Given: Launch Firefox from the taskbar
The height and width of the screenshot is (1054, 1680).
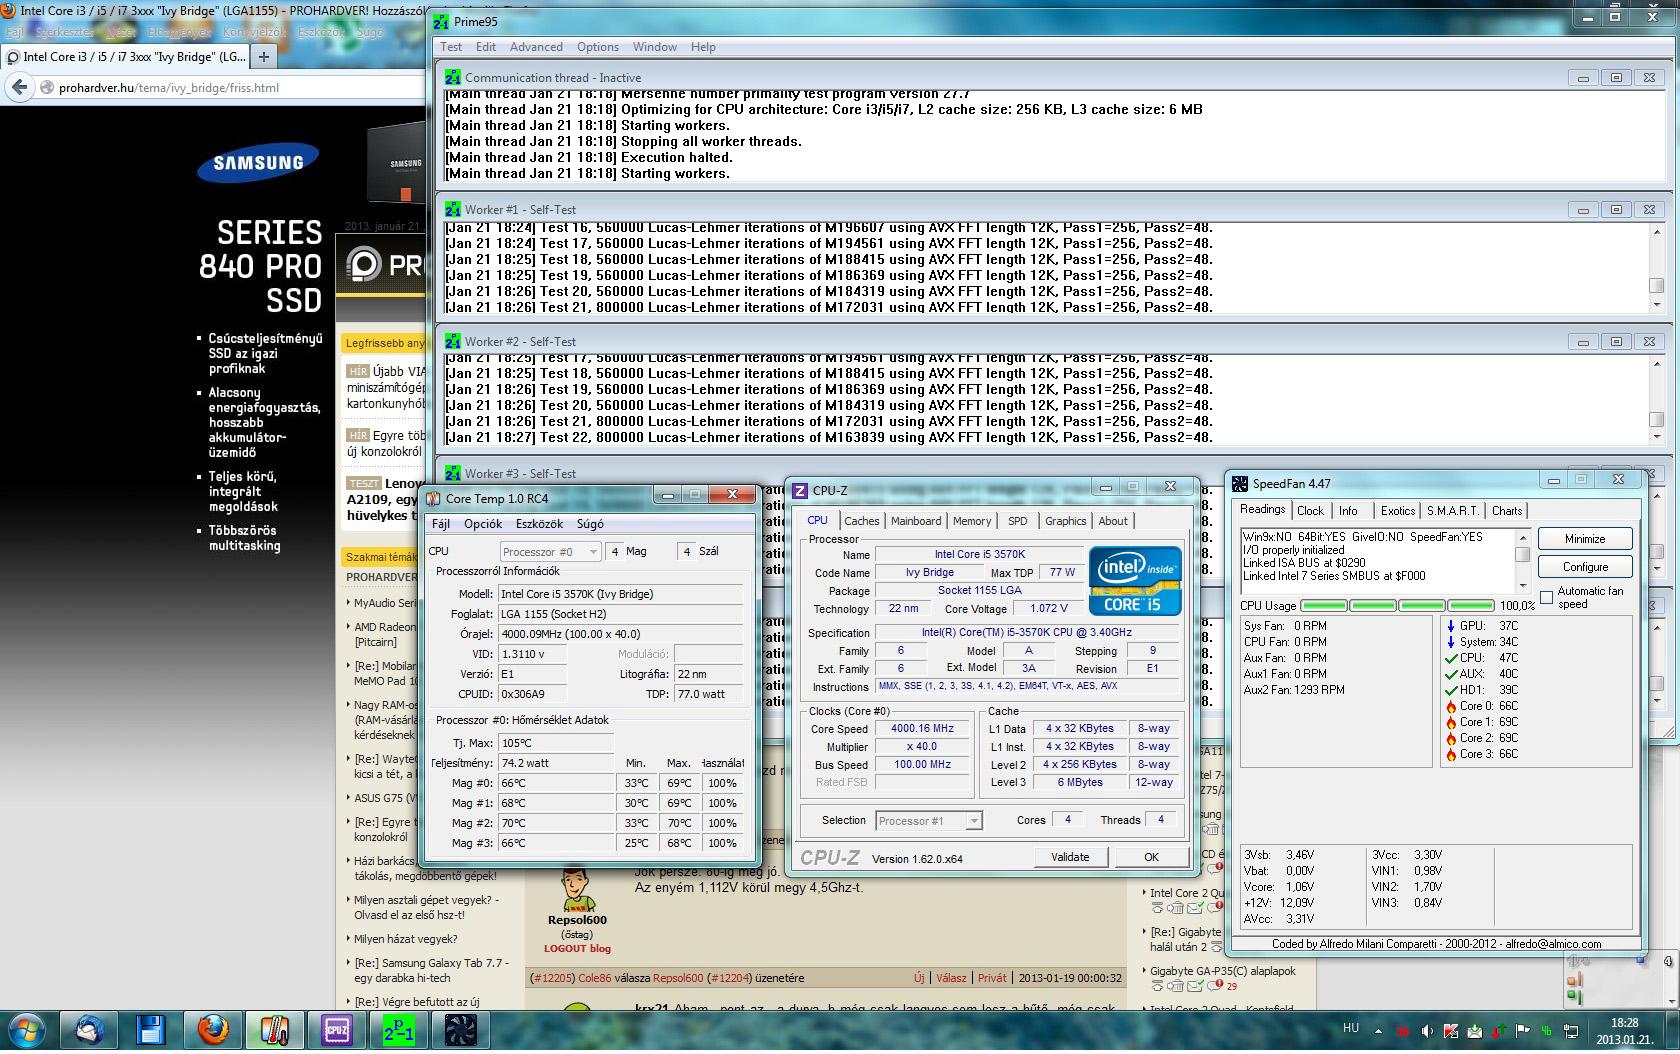Looking at the screenshot, I should [212, 1029].
